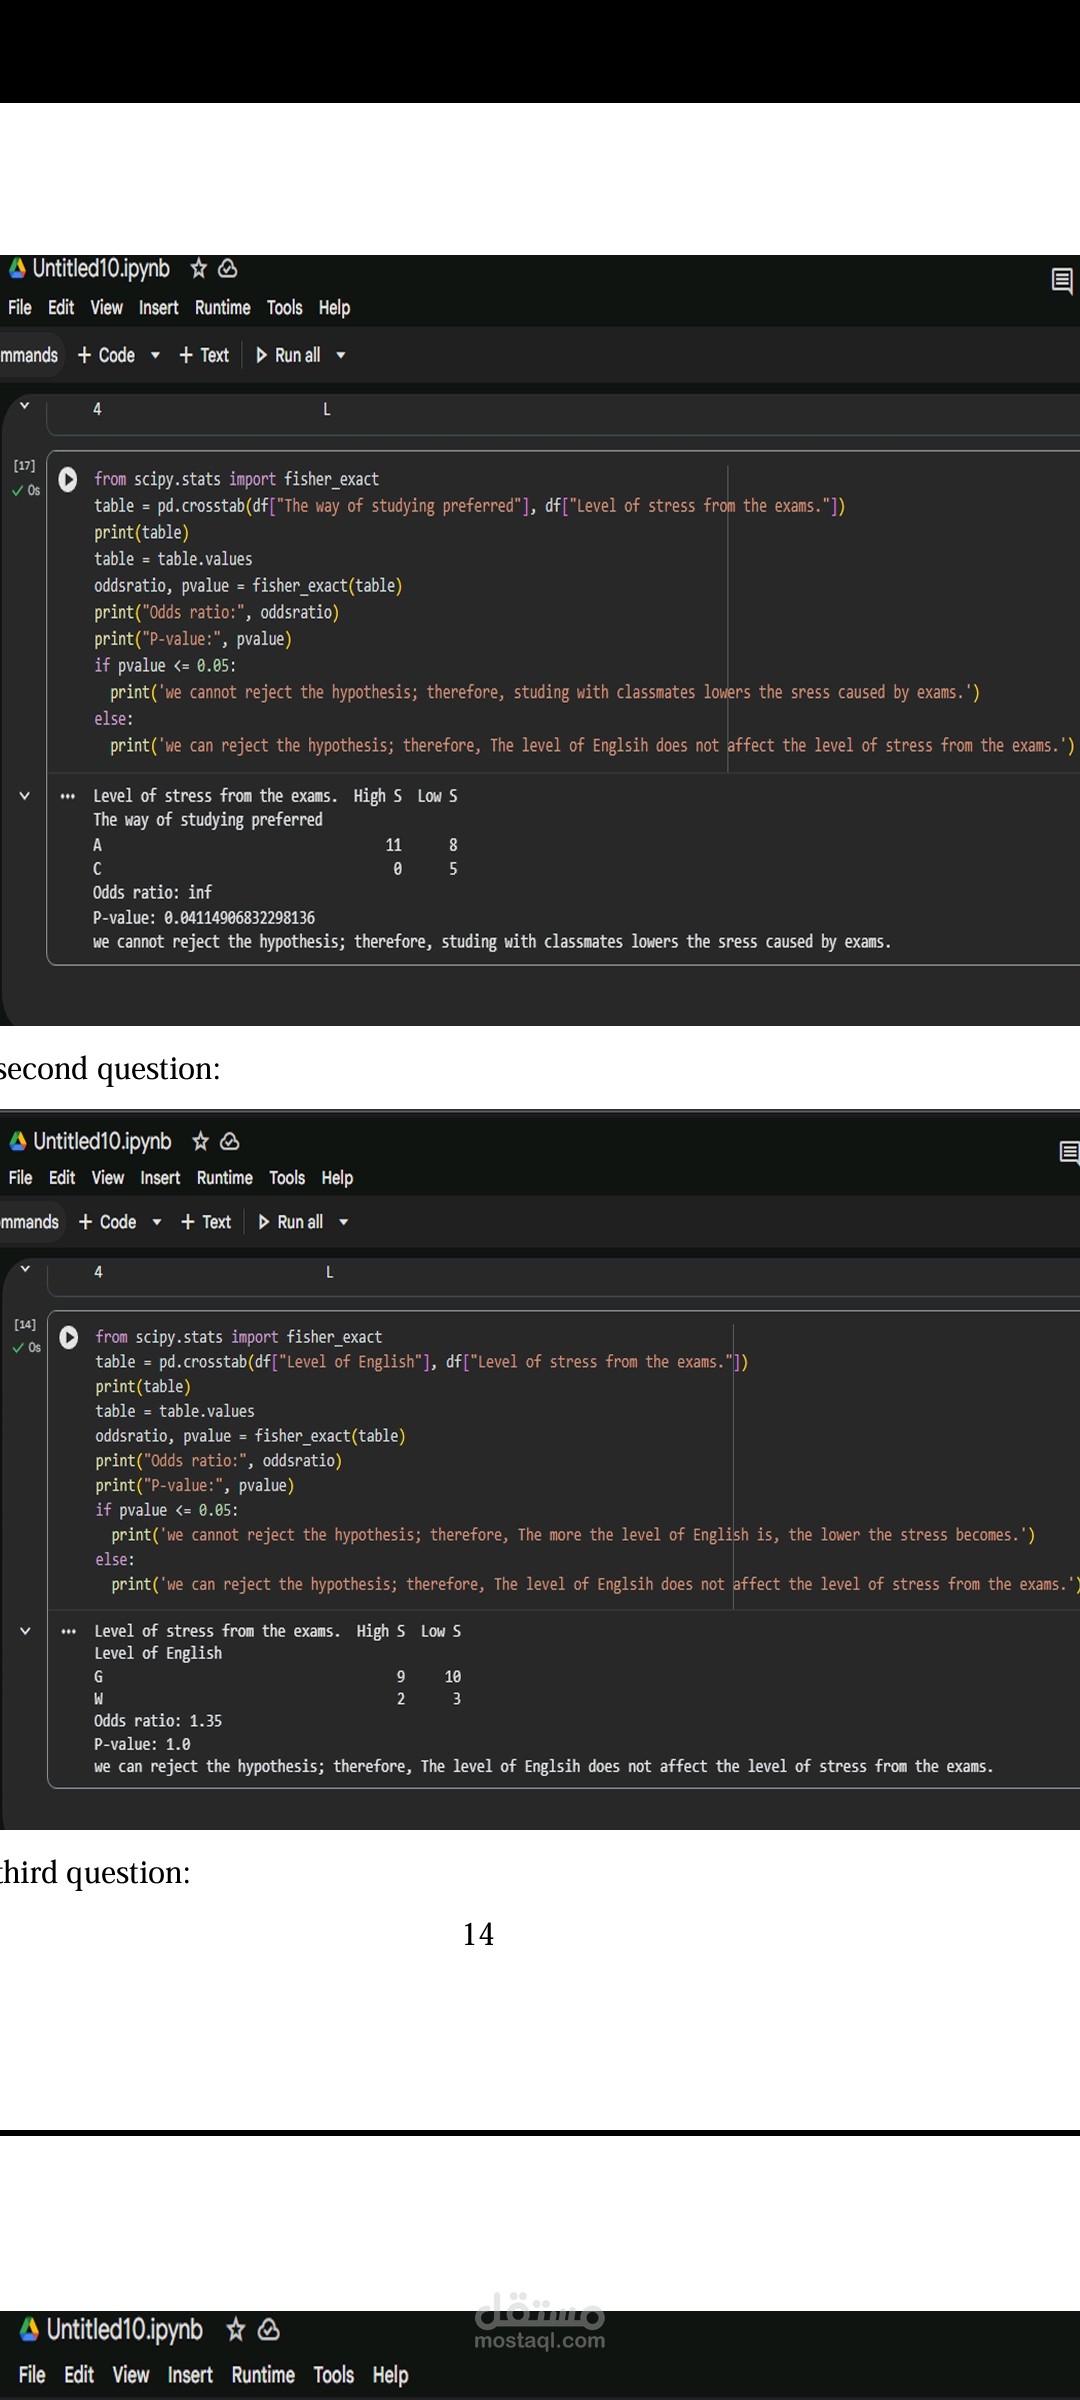Click the cloud icon in the header below the mostaql watermark
The height and width of the screenshot is (2400, 1080).
(x=269, y=2330)
